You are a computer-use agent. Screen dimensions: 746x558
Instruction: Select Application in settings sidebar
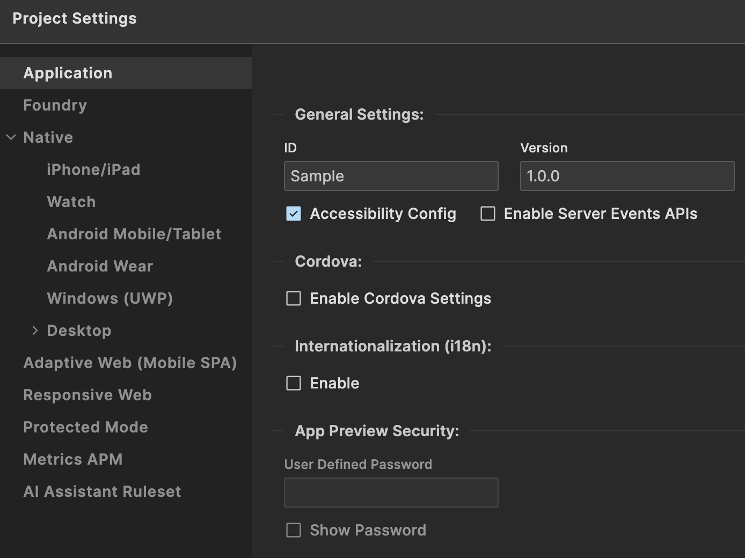[68, 73]
